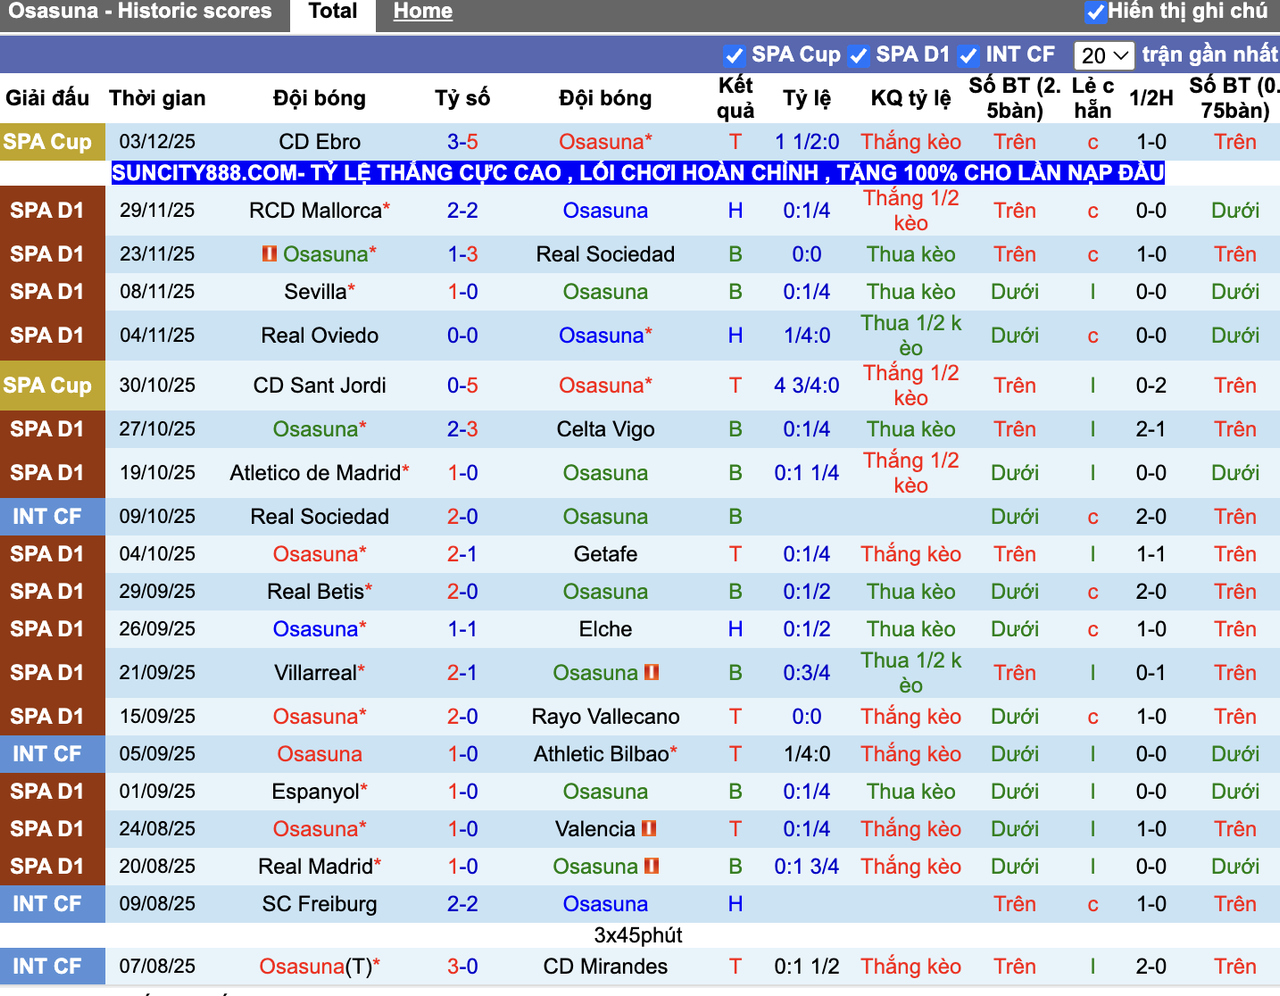Click handicap 4 3/4:0 on CD Sant Jordi row

806,386
